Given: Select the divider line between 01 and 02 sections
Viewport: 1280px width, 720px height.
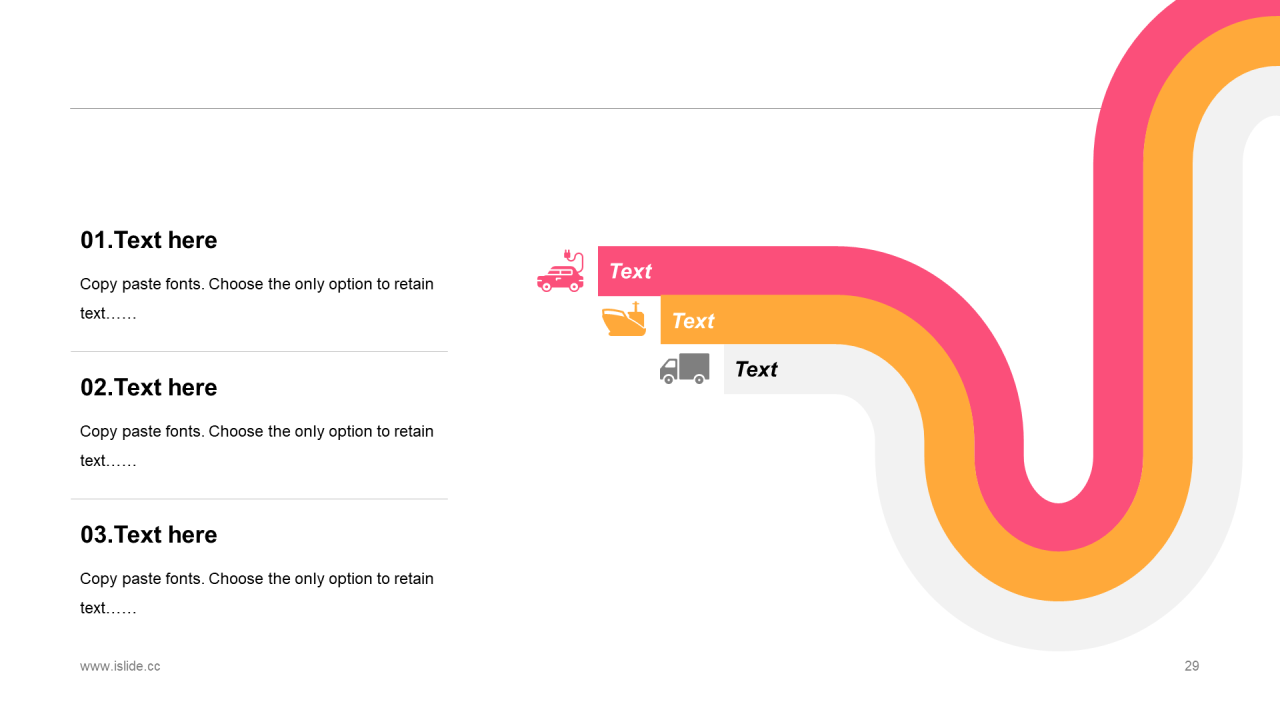Looking at the screenshot, I should pos(259,351).
